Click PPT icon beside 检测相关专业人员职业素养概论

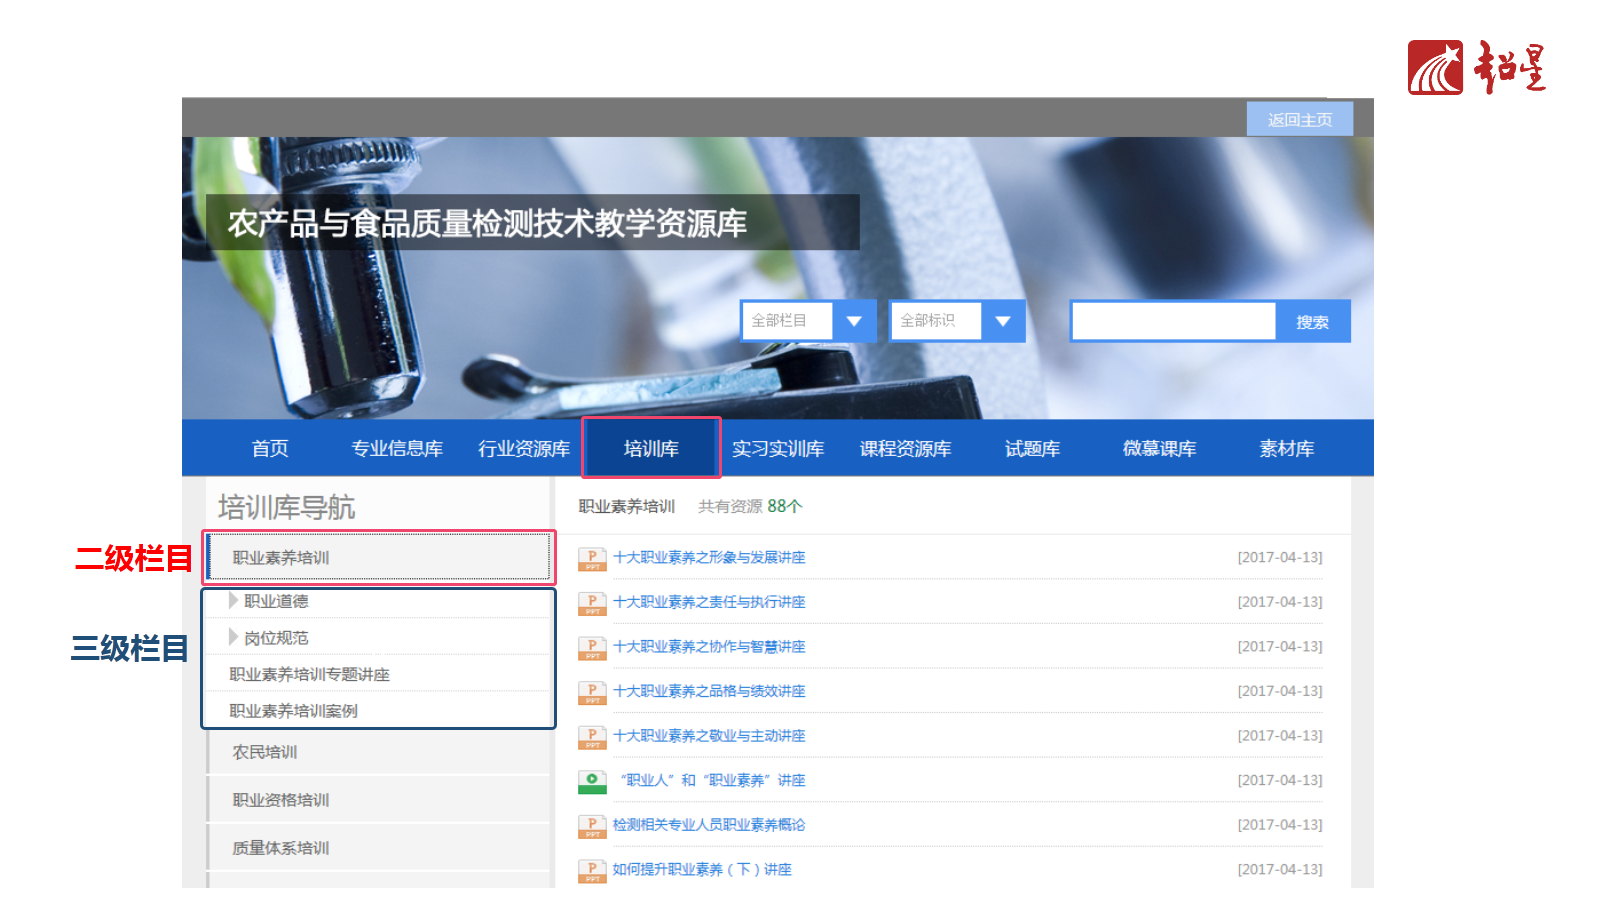(x=592, y=826)
